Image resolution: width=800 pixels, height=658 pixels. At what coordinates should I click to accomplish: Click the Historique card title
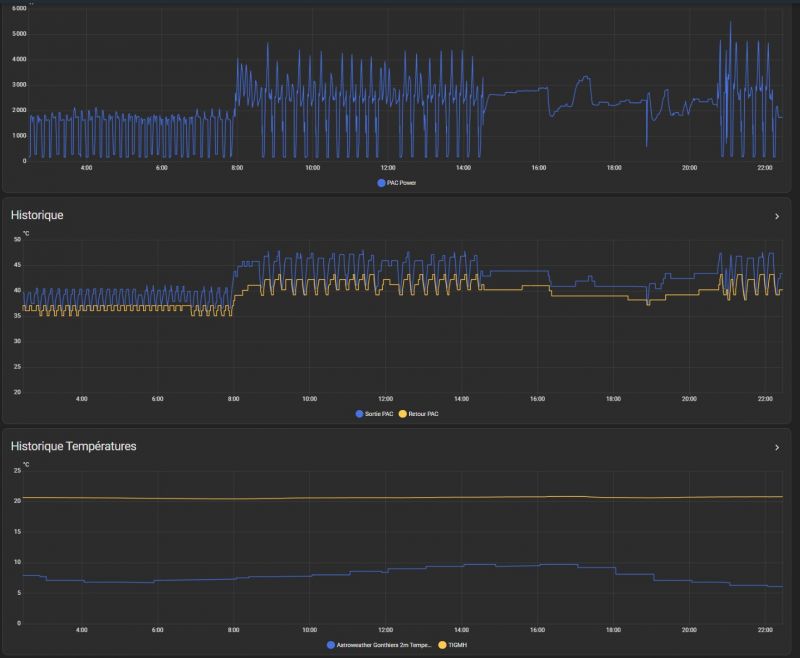[x=37, y=215]
